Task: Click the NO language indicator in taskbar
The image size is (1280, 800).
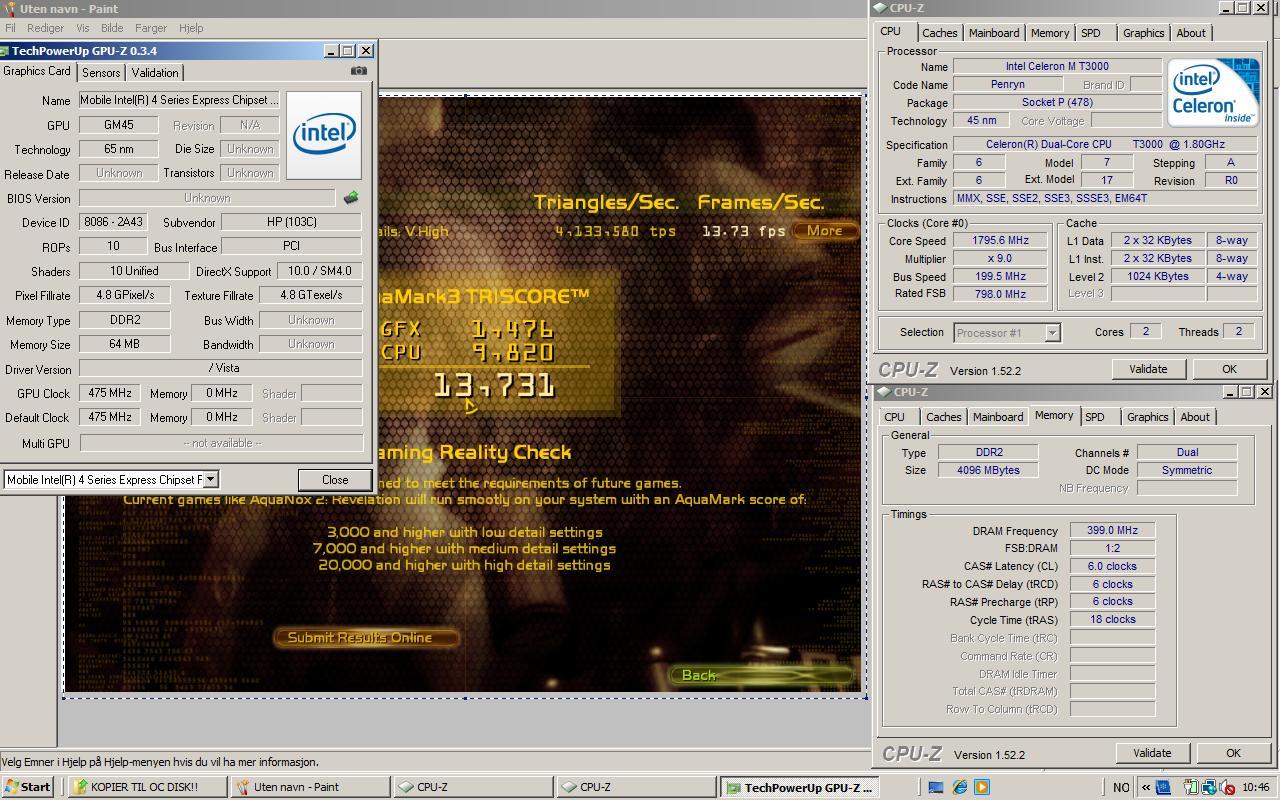Action: pos(1121,787)
